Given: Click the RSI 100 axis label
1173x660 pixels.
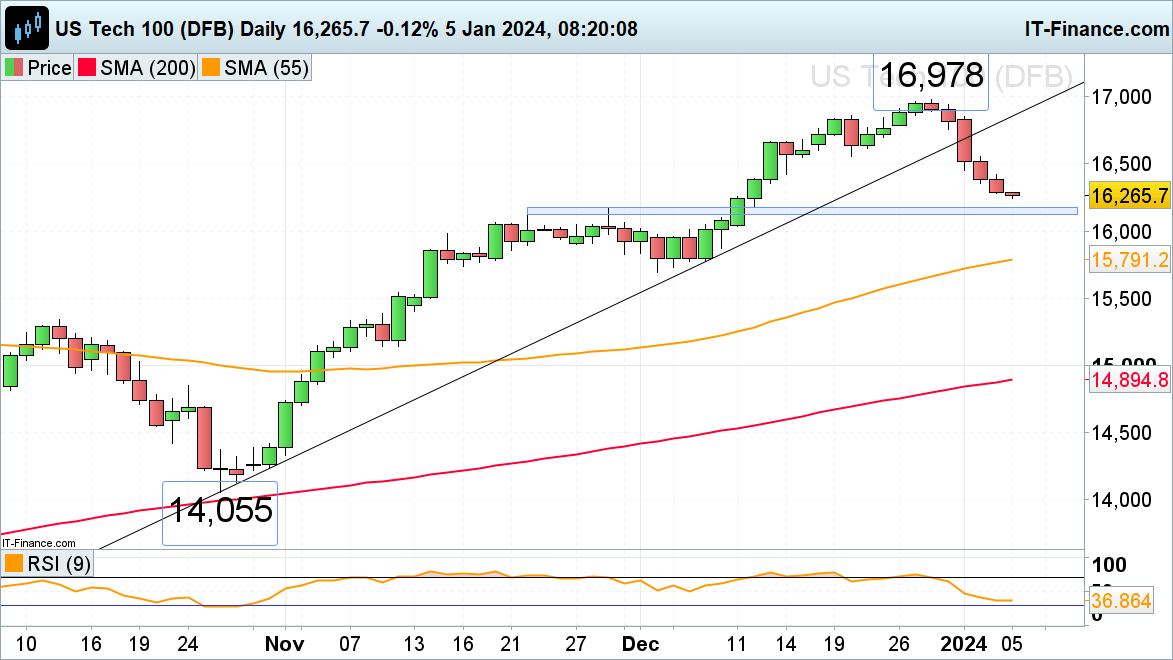Looking at the screenshot, I should point(1109,565).
